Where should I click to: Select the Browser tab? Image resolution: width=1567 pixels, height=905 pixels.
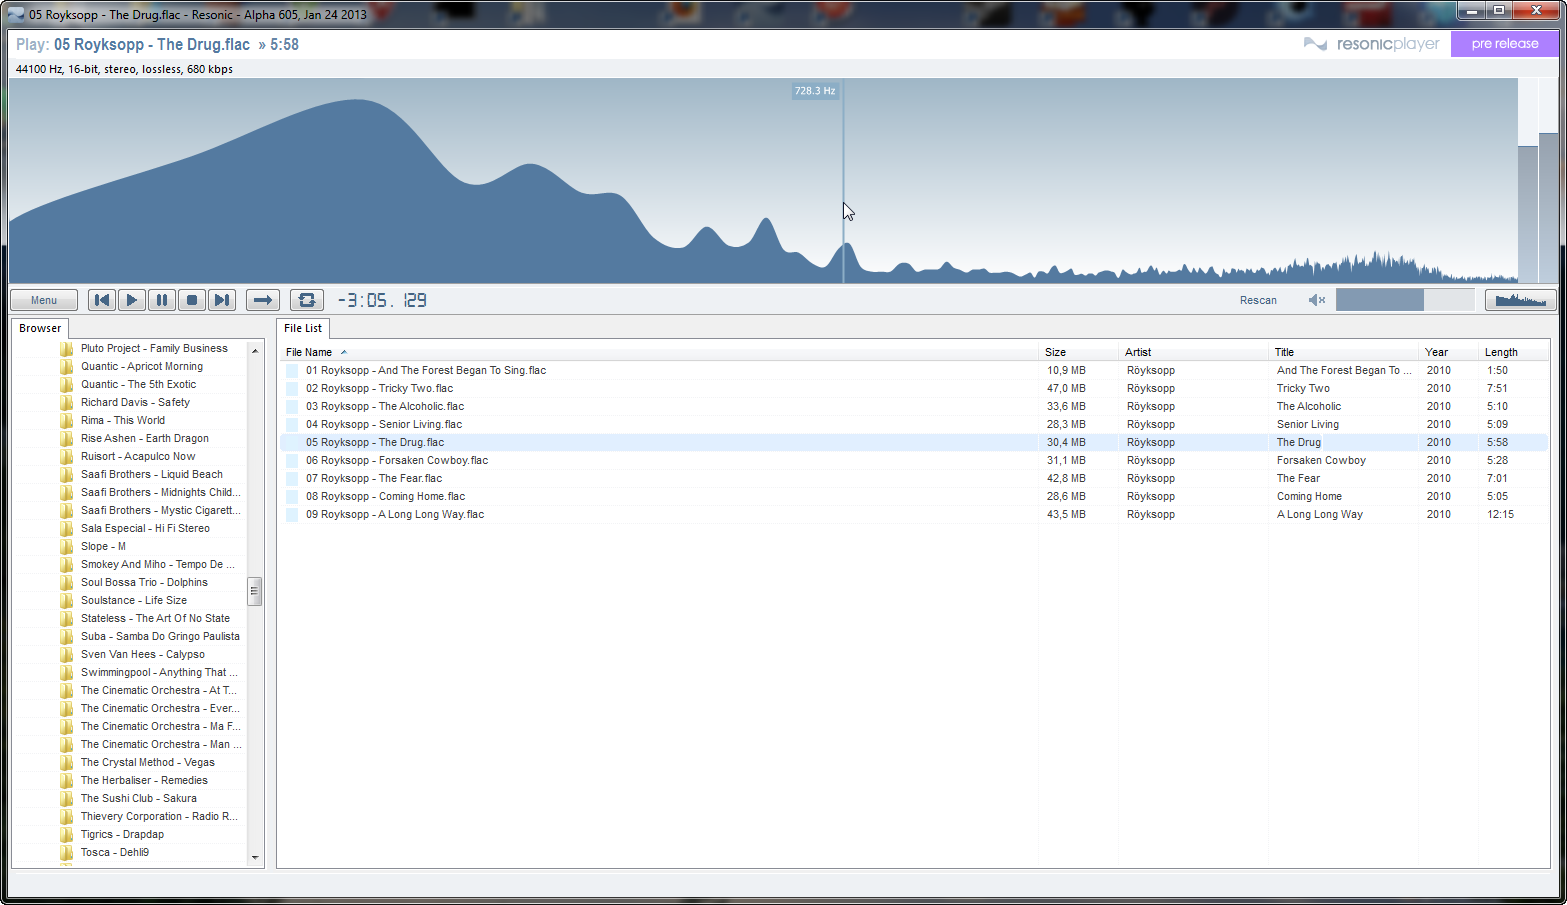click(40, 328)
